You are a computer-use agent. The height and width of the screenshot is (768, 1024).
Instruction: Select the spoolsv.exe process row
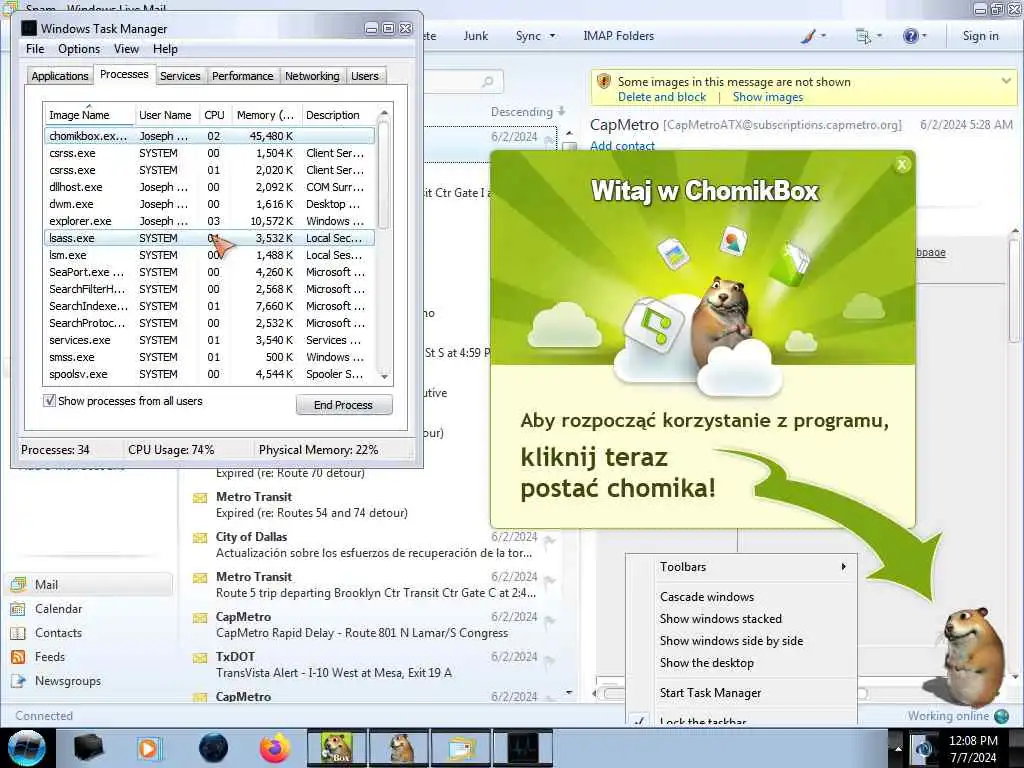[x=210, y=374]
